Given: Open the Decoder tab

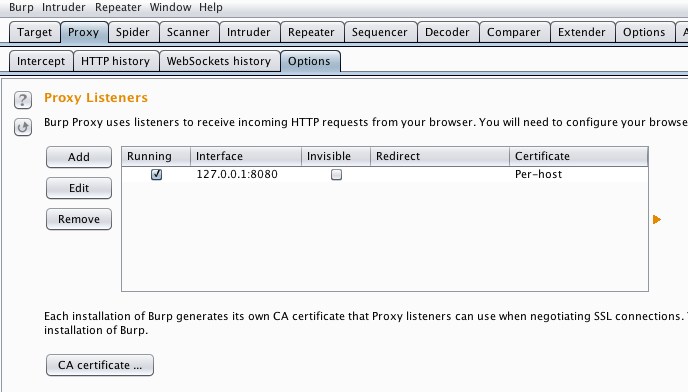Looking at the screenshot, I should tap(448, 32).
